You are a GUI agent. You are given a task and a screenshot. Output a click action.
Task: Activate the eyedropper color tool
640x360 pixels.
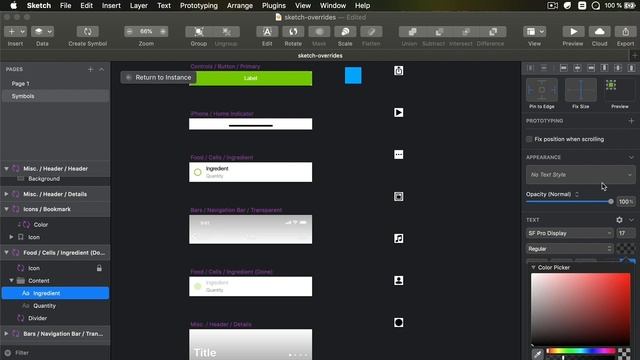click(537, 354)
